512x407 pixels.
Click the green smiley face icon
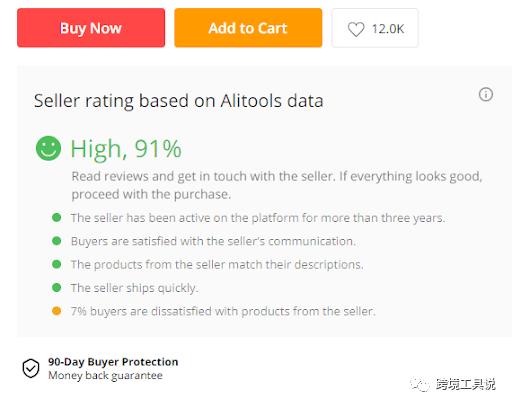(48, 148)
